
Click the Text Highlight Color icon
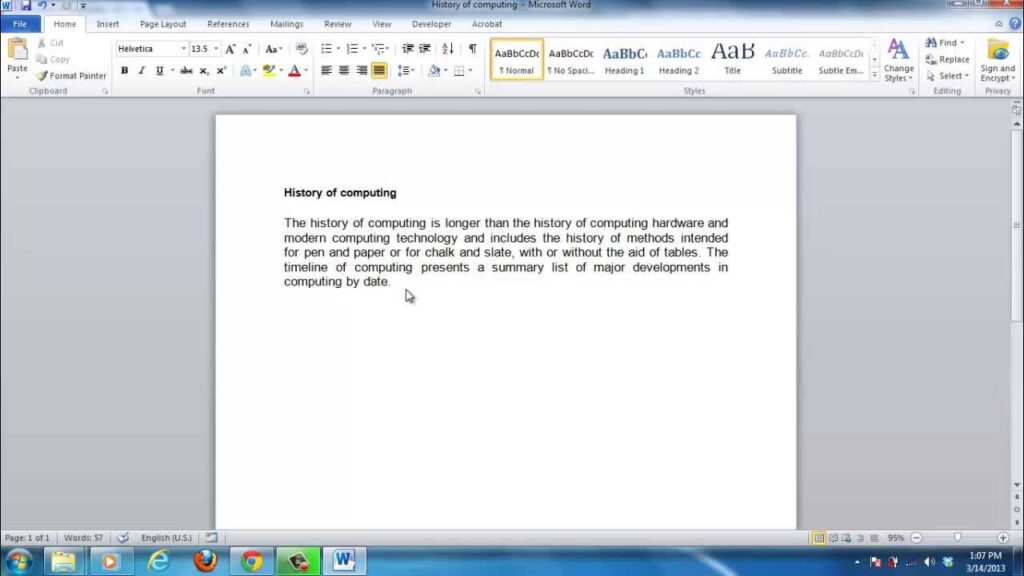(x=267, y=70)
